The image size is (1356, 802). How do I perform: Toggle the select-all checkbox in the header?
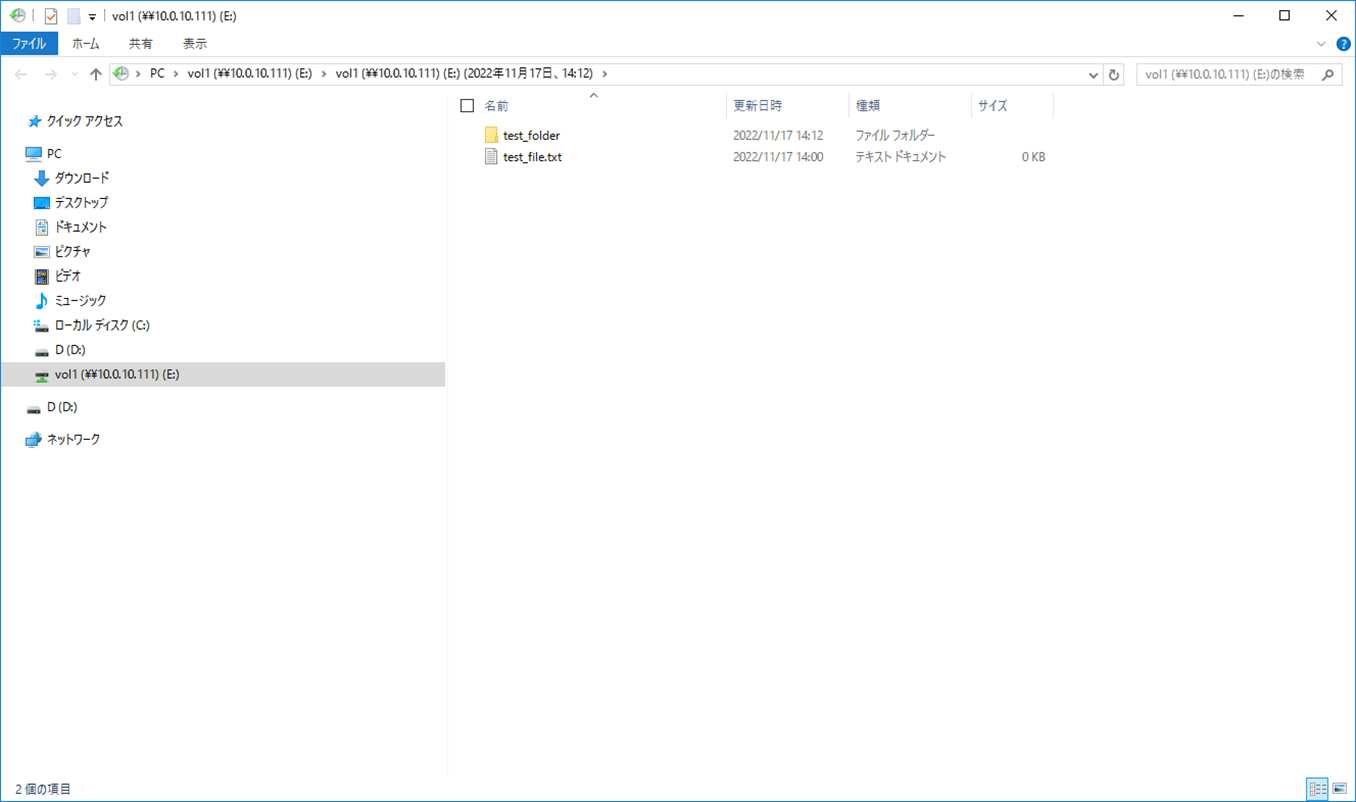click(467, 106)
